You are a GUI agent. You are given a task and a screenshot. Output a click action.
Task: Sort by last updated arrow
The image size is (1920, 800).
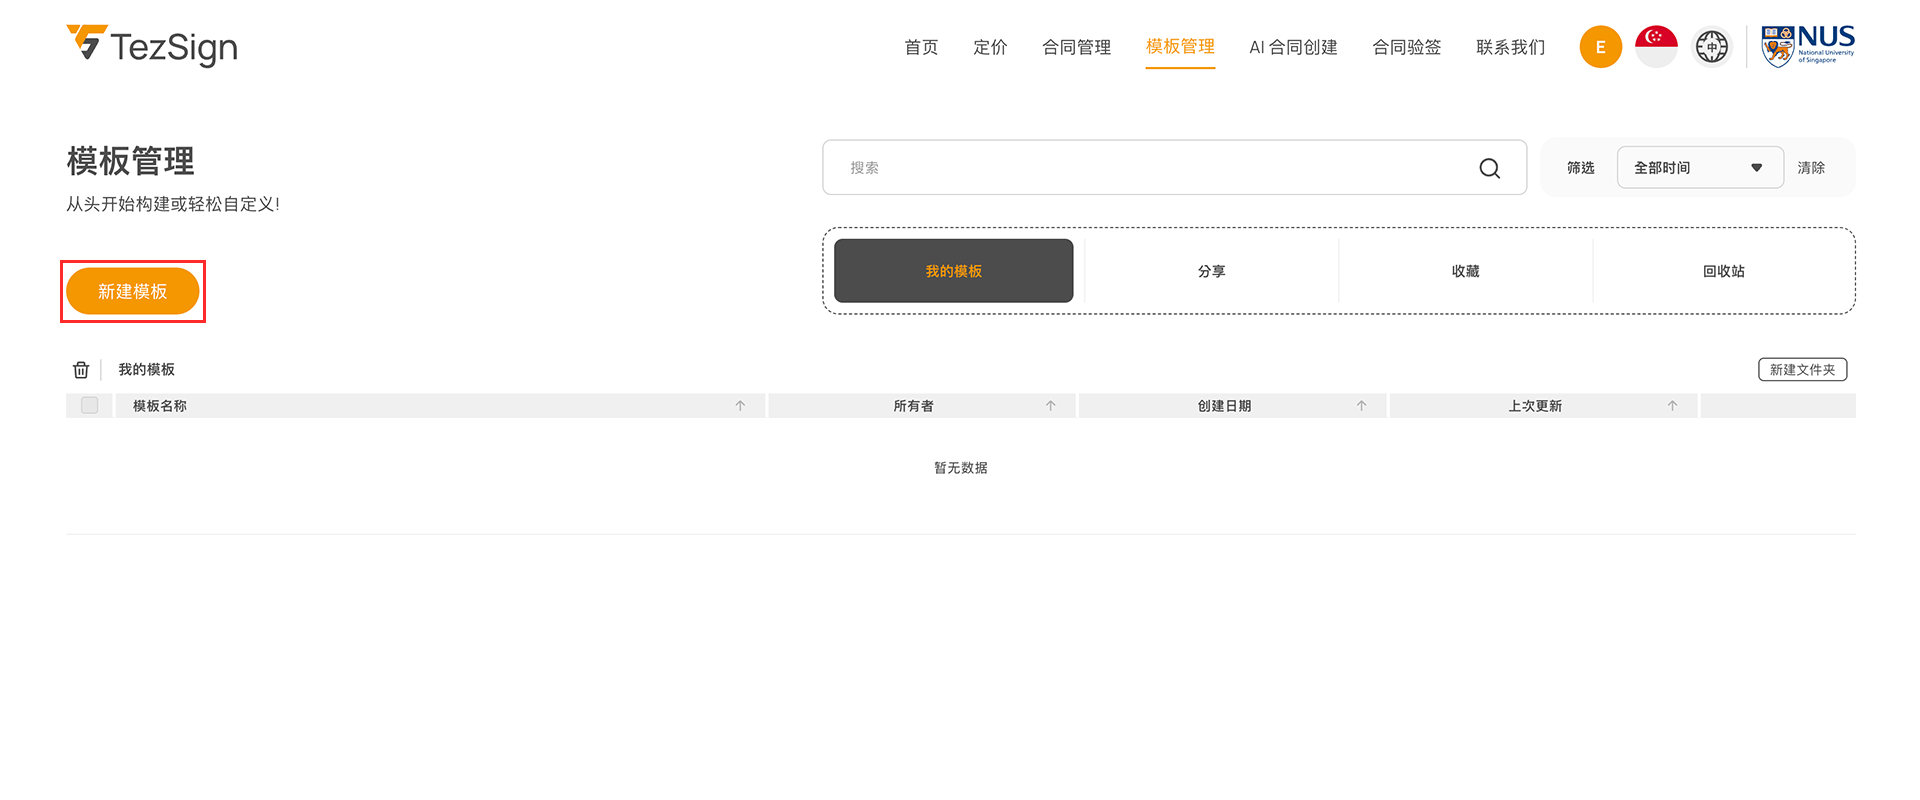(1672, 406)
